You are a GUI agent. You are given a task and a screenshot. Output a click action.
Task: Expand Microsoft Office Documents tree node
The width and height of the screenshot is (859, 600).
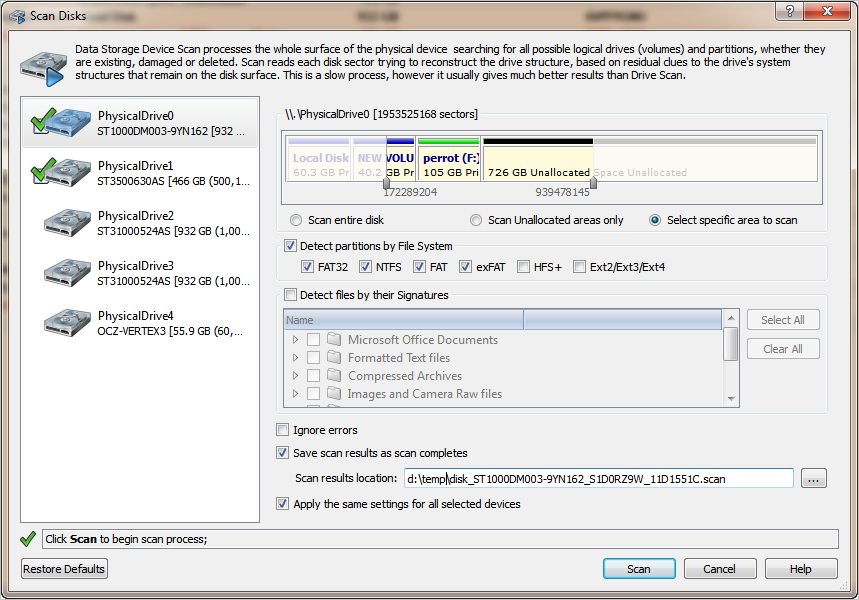[295, 340]
